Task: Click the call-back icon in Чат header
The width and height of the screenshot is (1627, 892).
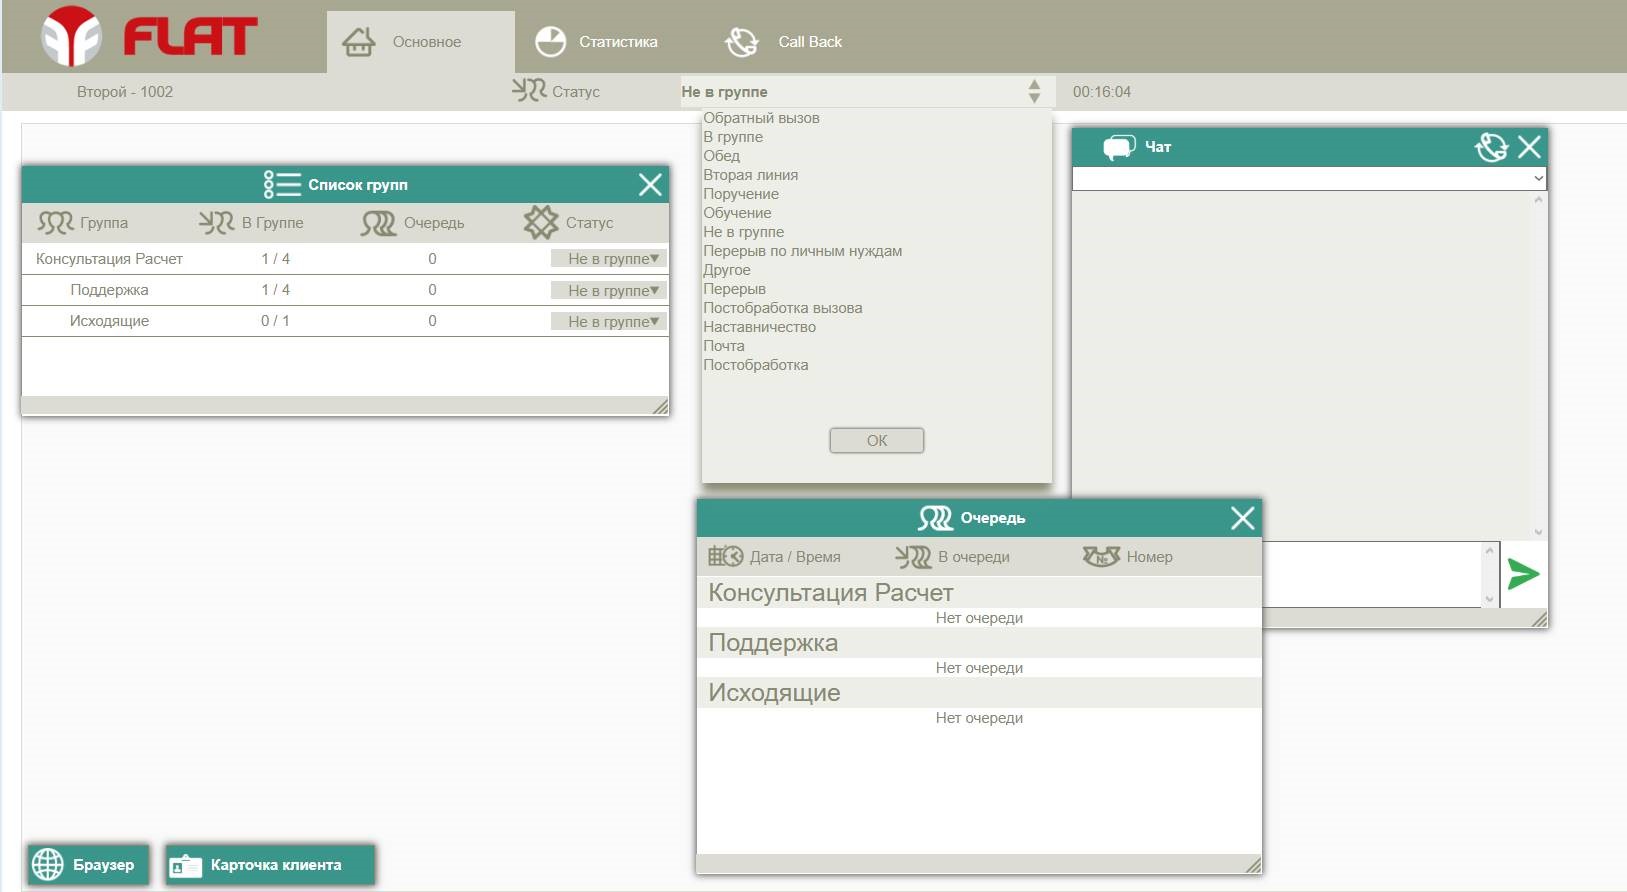Action: click(1491, 147)
